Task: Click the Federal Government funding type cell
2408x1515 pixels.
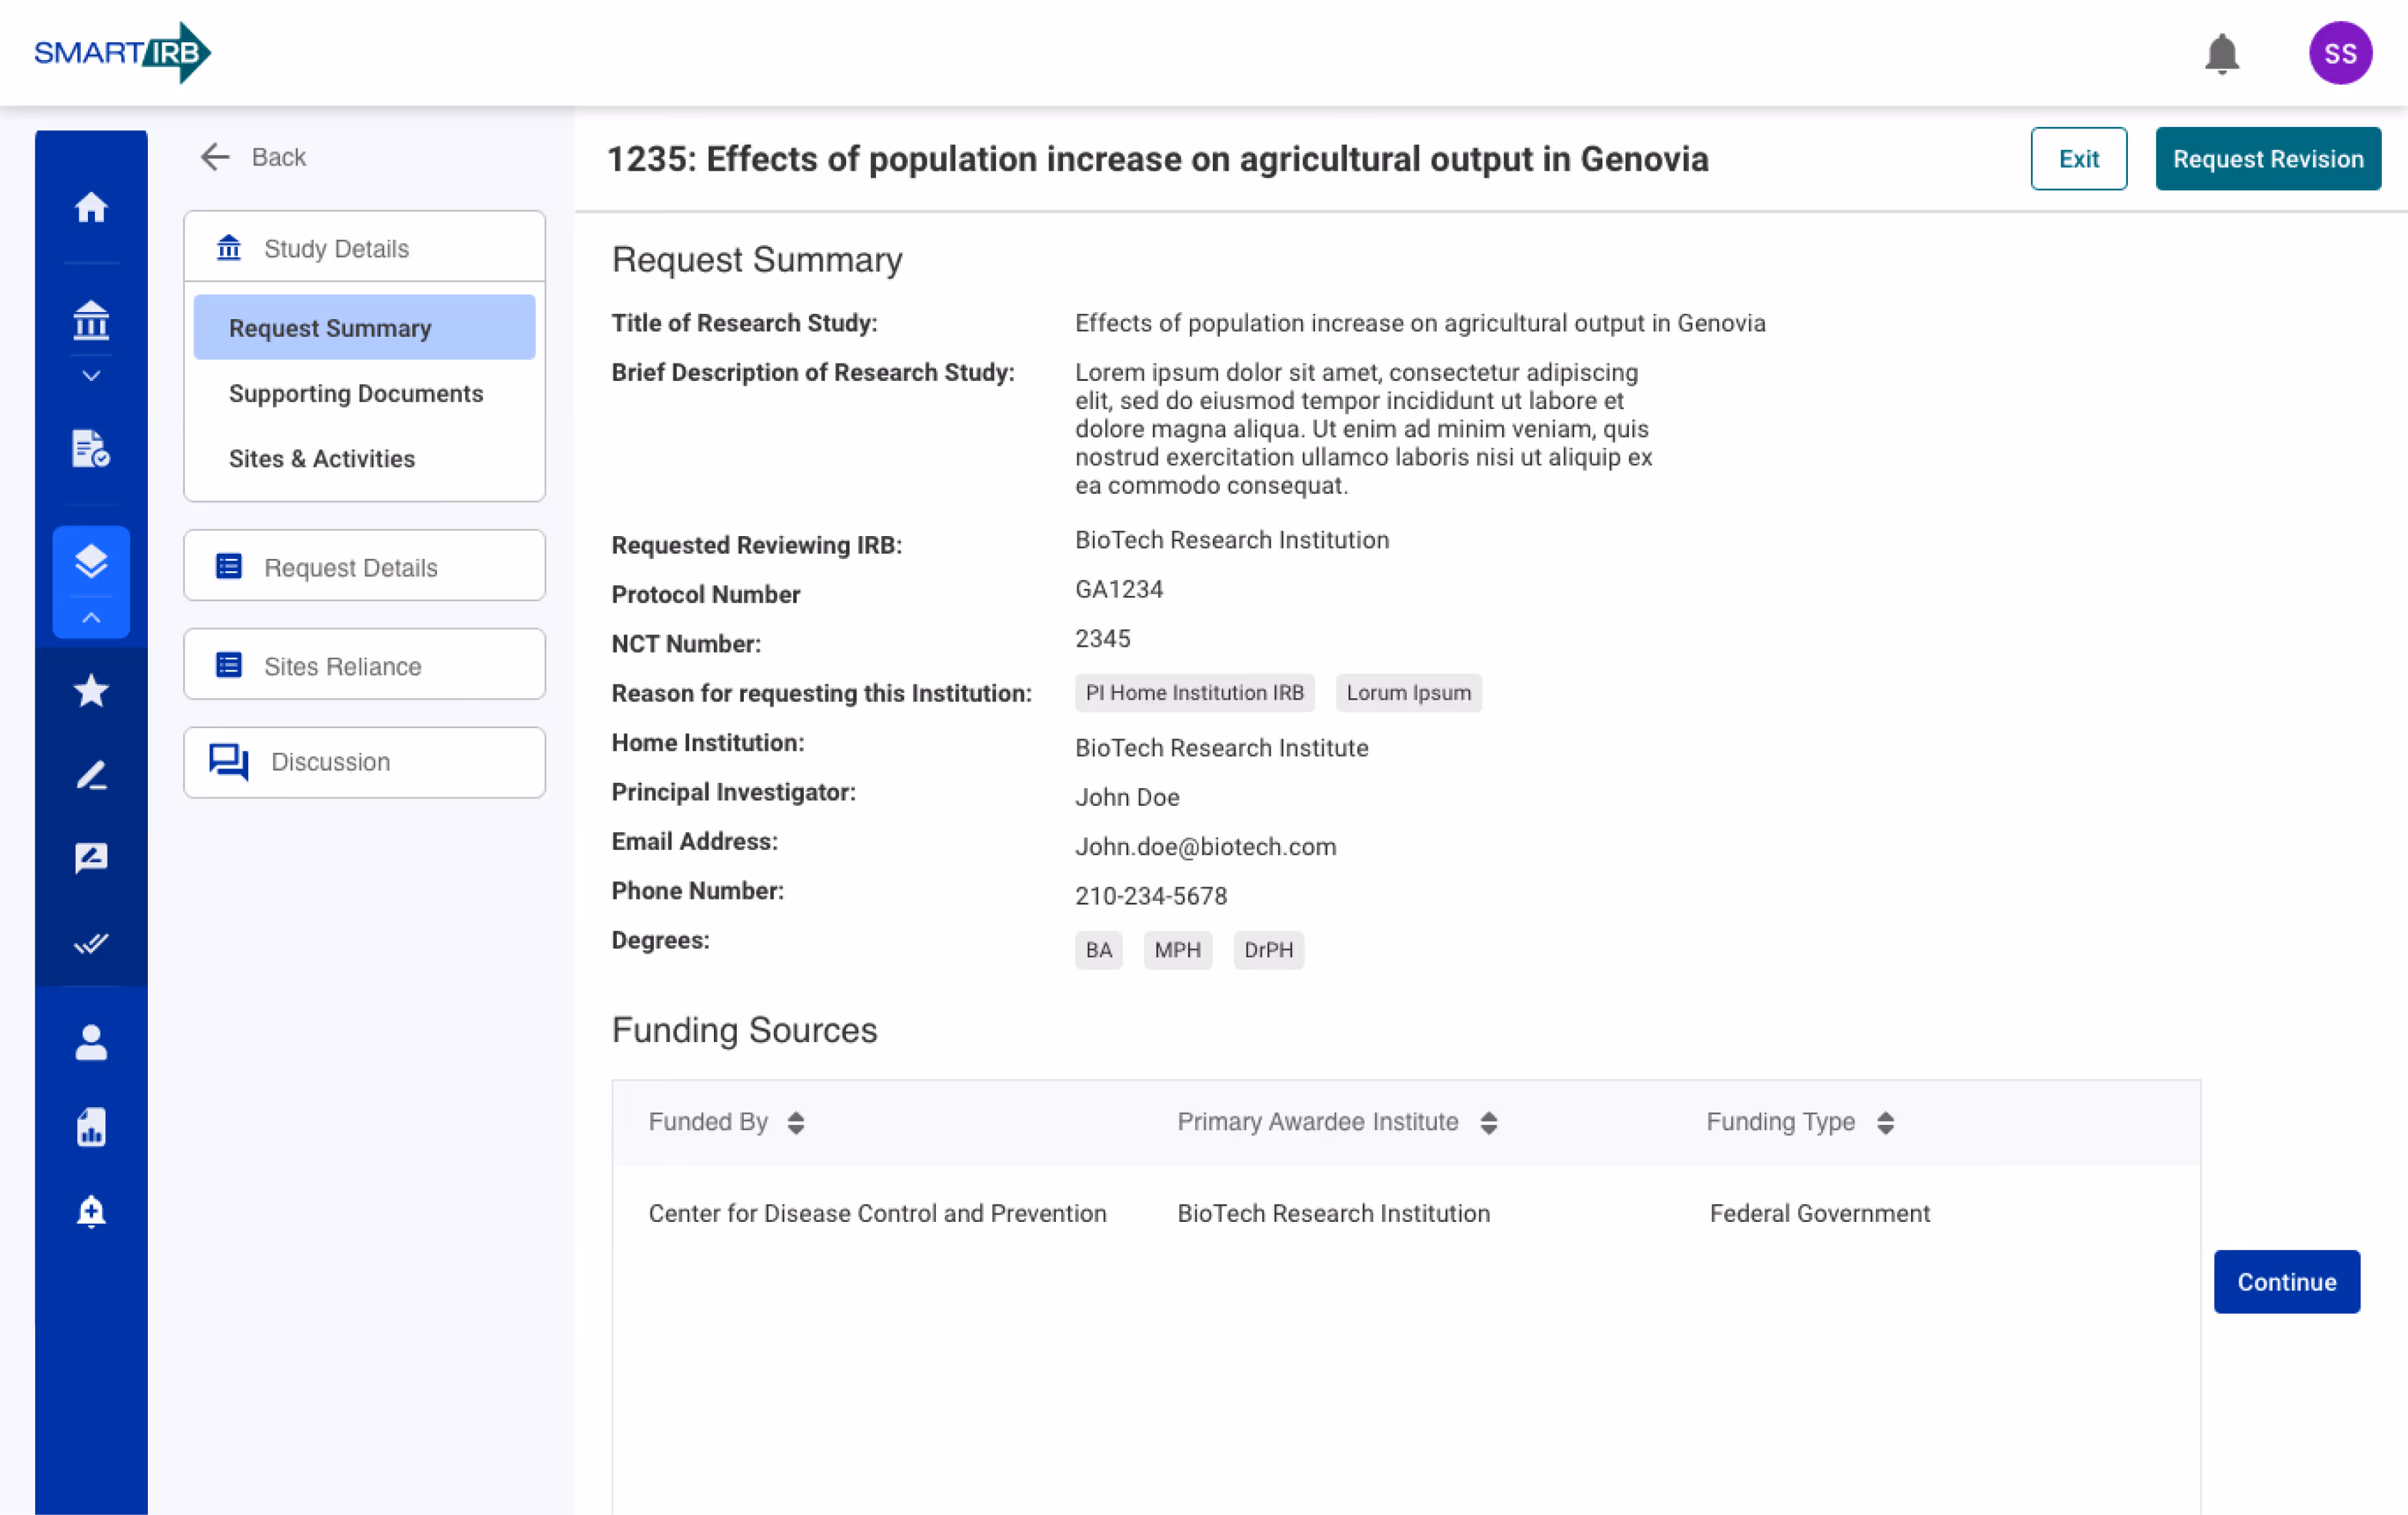Action: tap(1819, 1213)
